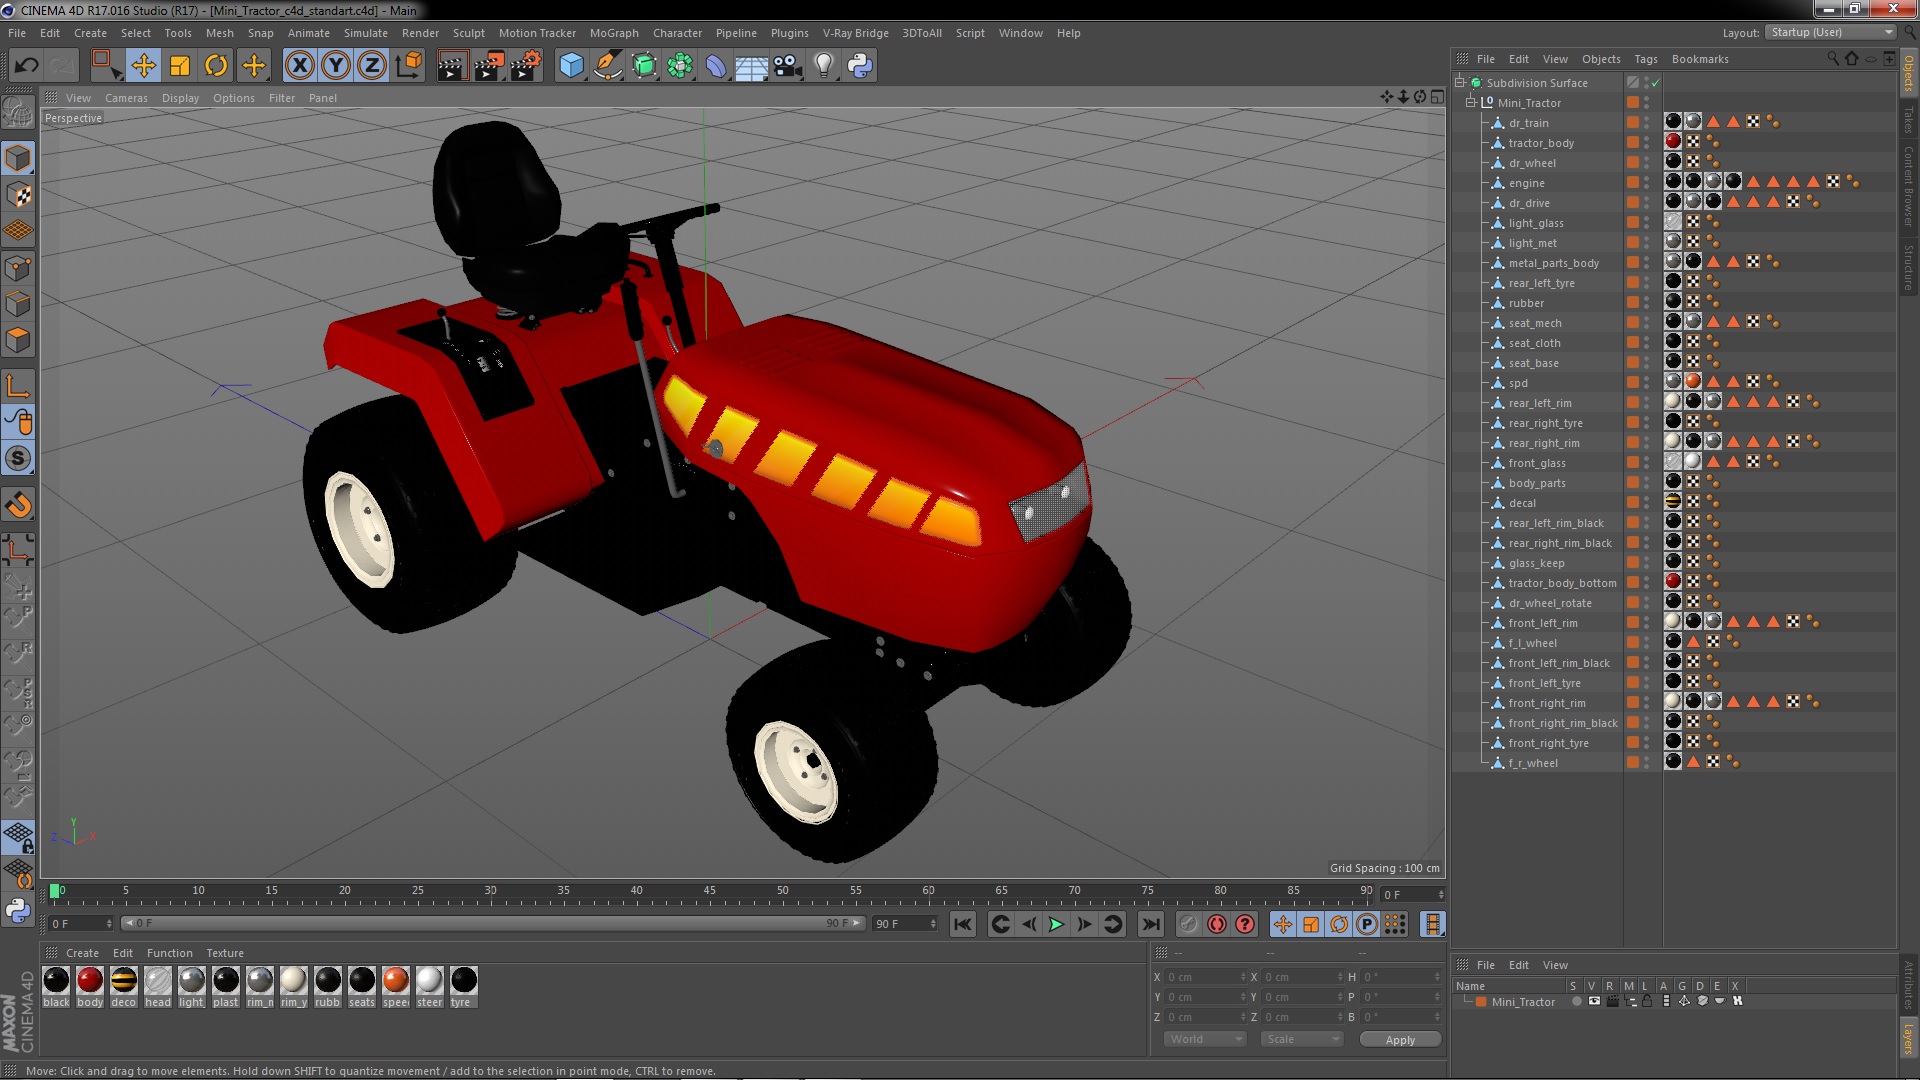Collapse the Subdivision Surface tree
This screenshot has height=1080, width=1920.
[x=1460, y=82]
